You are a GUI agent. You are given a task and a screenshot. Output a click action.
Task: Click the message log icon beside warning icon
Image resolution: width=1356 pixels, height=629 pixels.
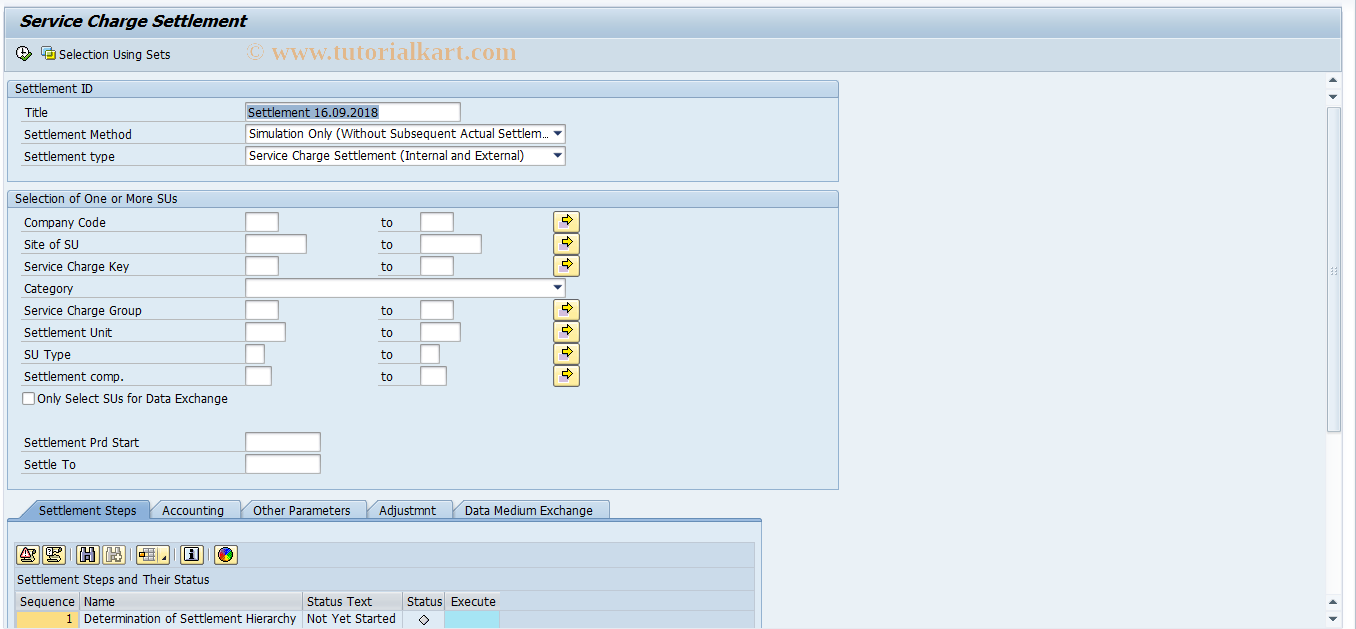click(x=55, y=555)
